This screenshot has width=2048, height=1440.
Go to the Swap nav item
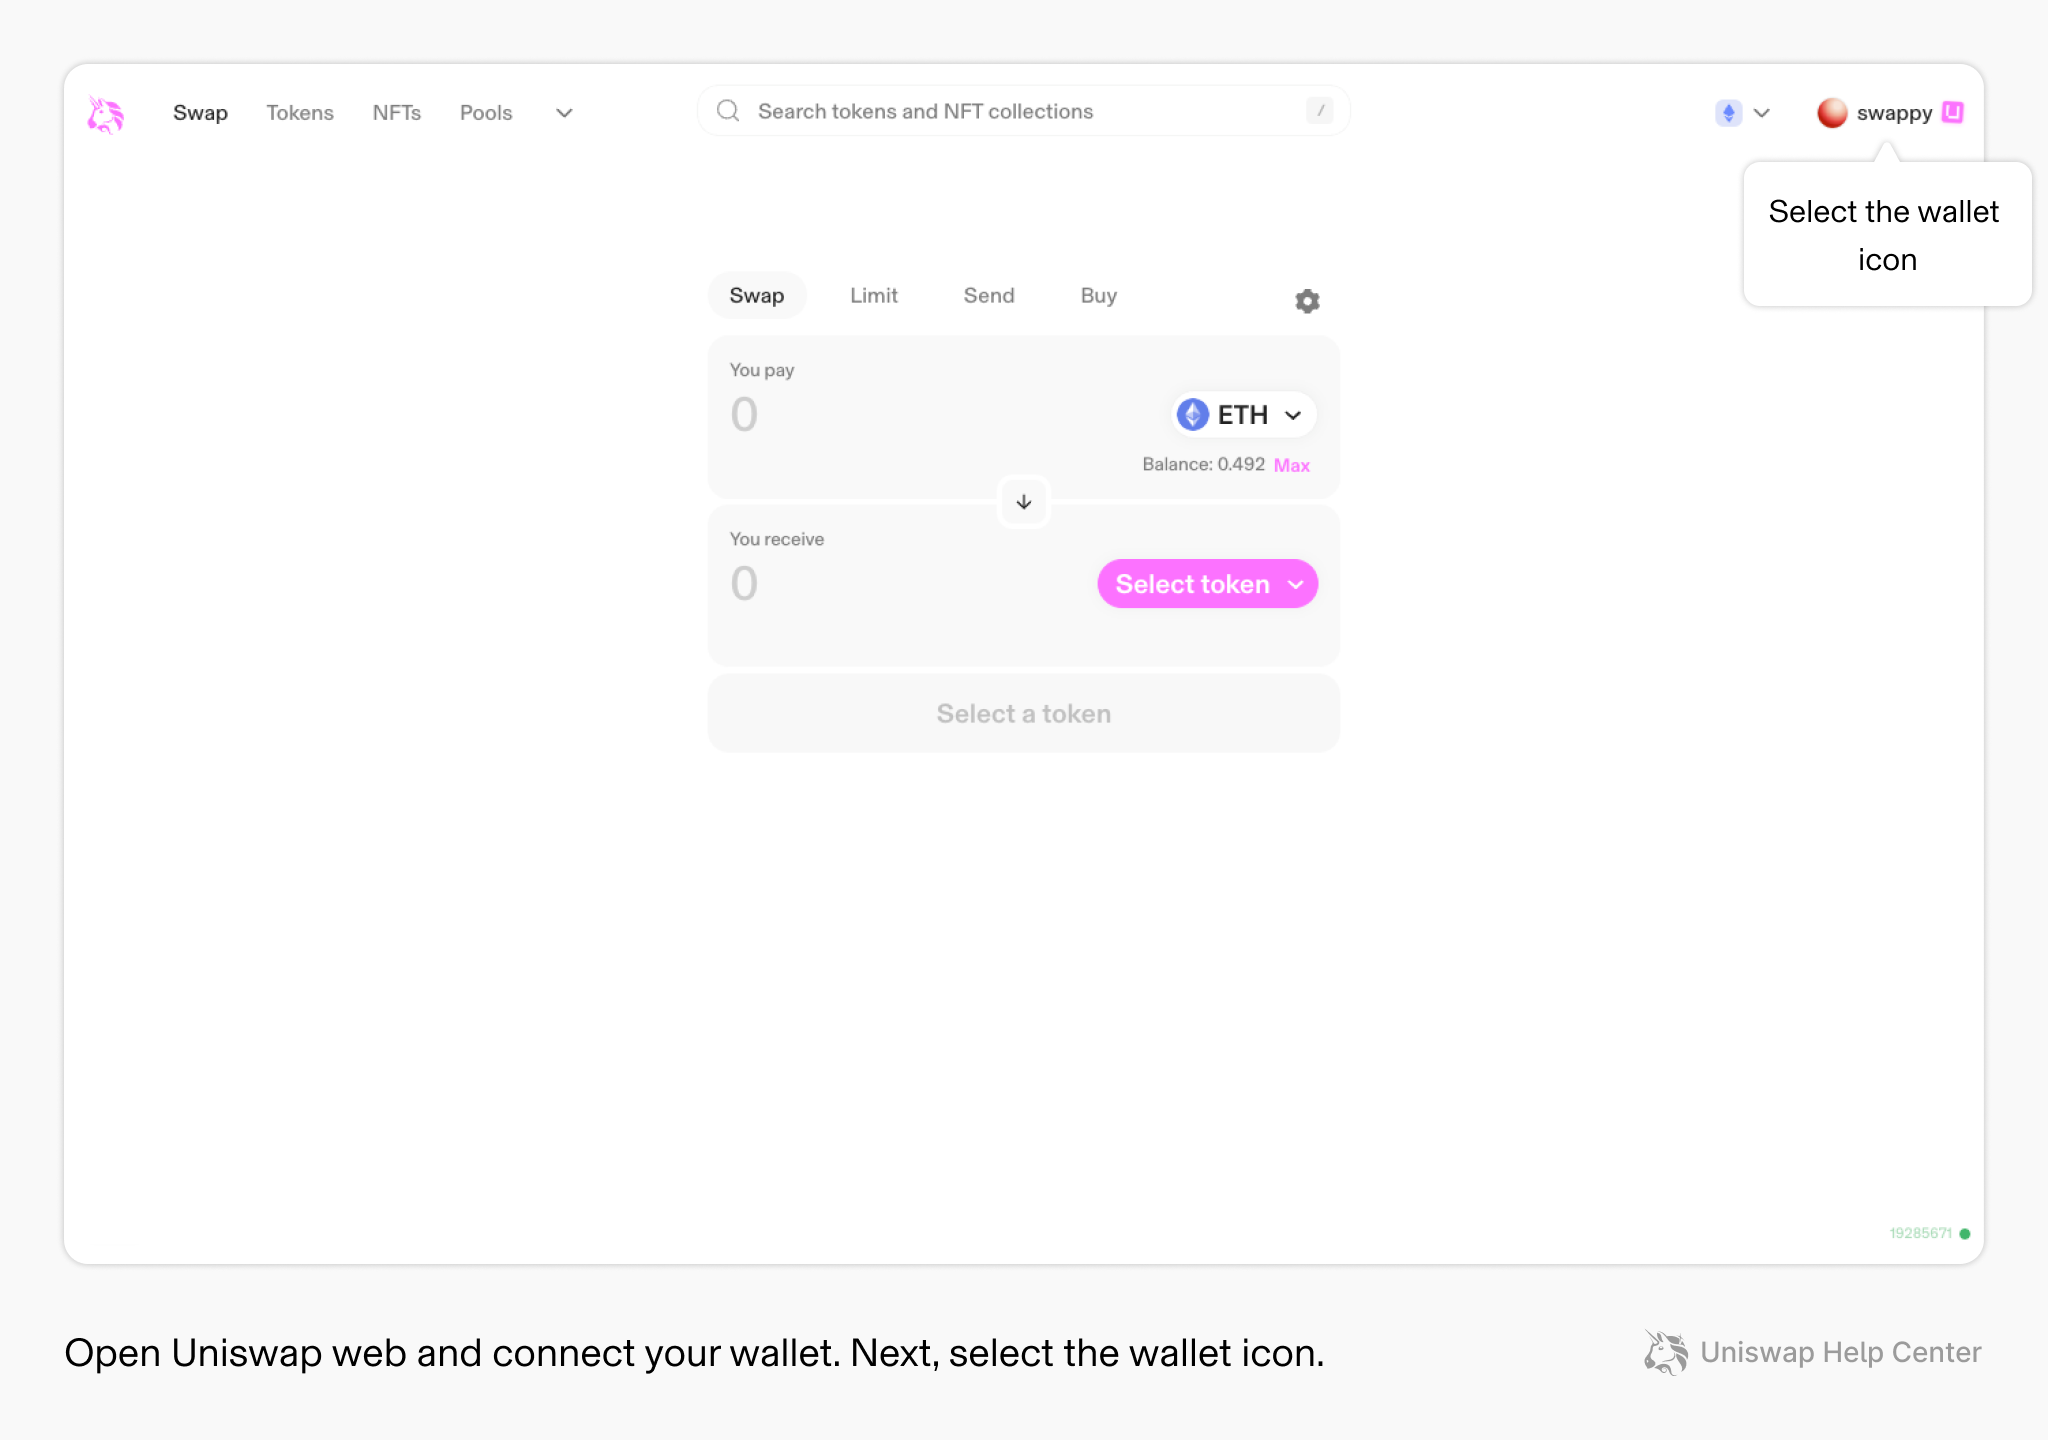200,113
